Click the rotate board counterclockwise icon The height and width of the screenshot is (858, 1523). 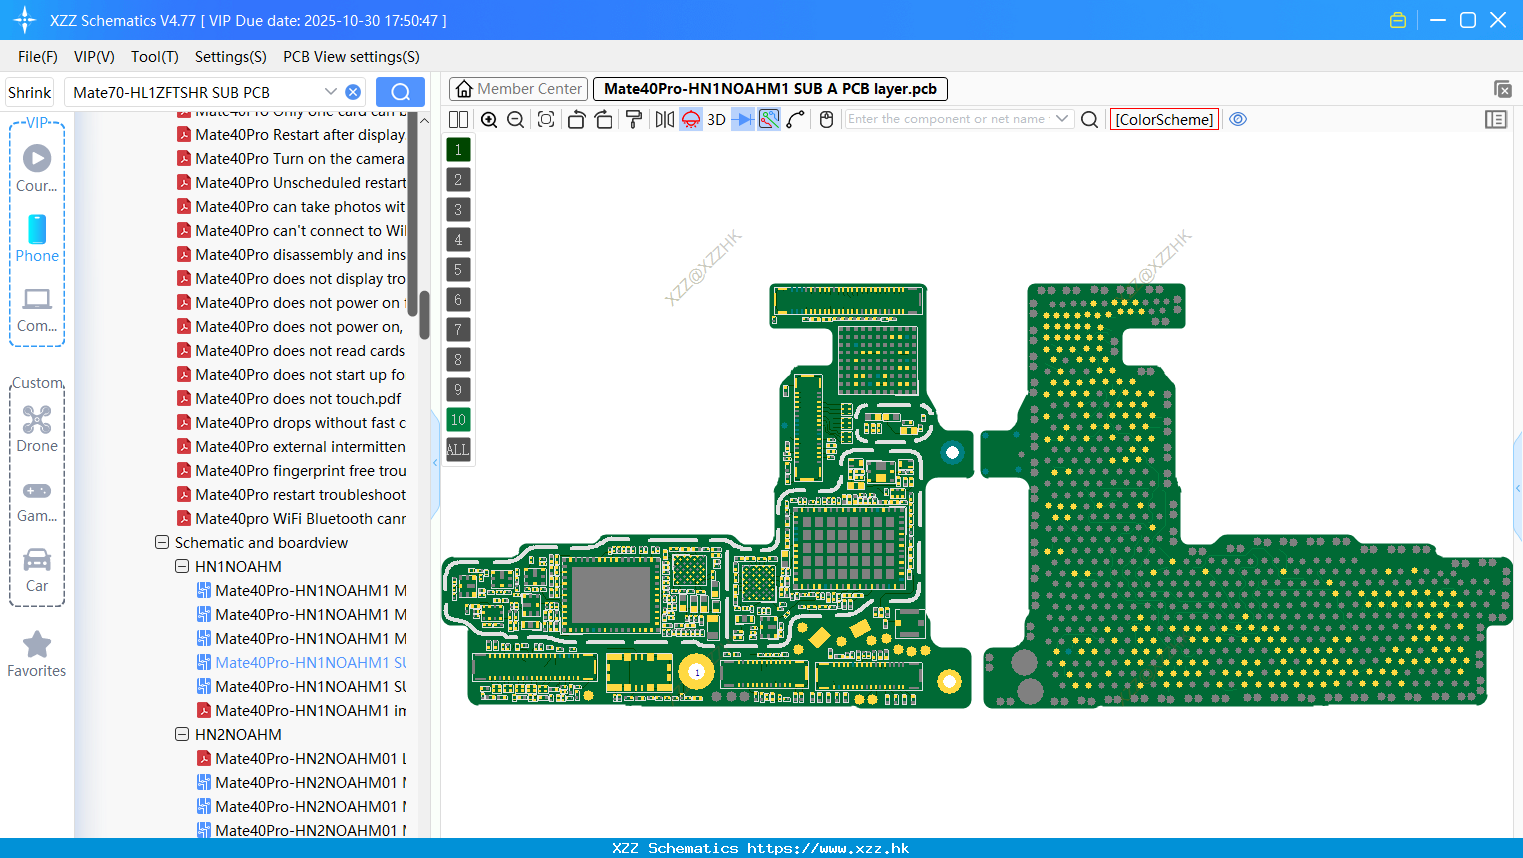point(576,119)
